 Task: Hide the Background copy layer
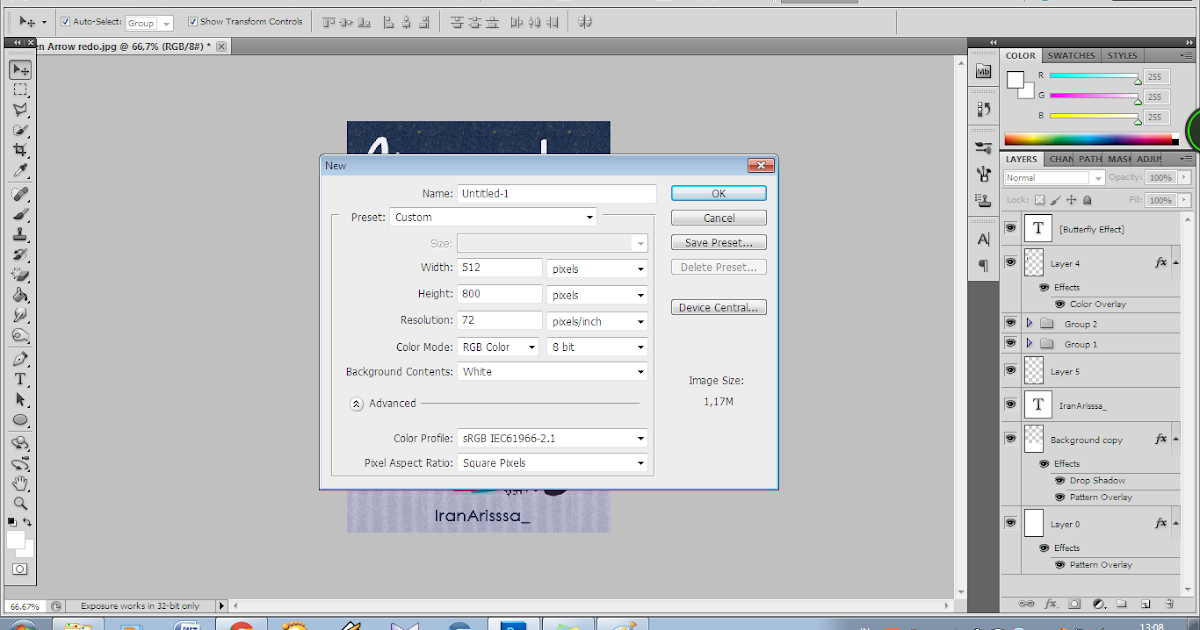1011,439
